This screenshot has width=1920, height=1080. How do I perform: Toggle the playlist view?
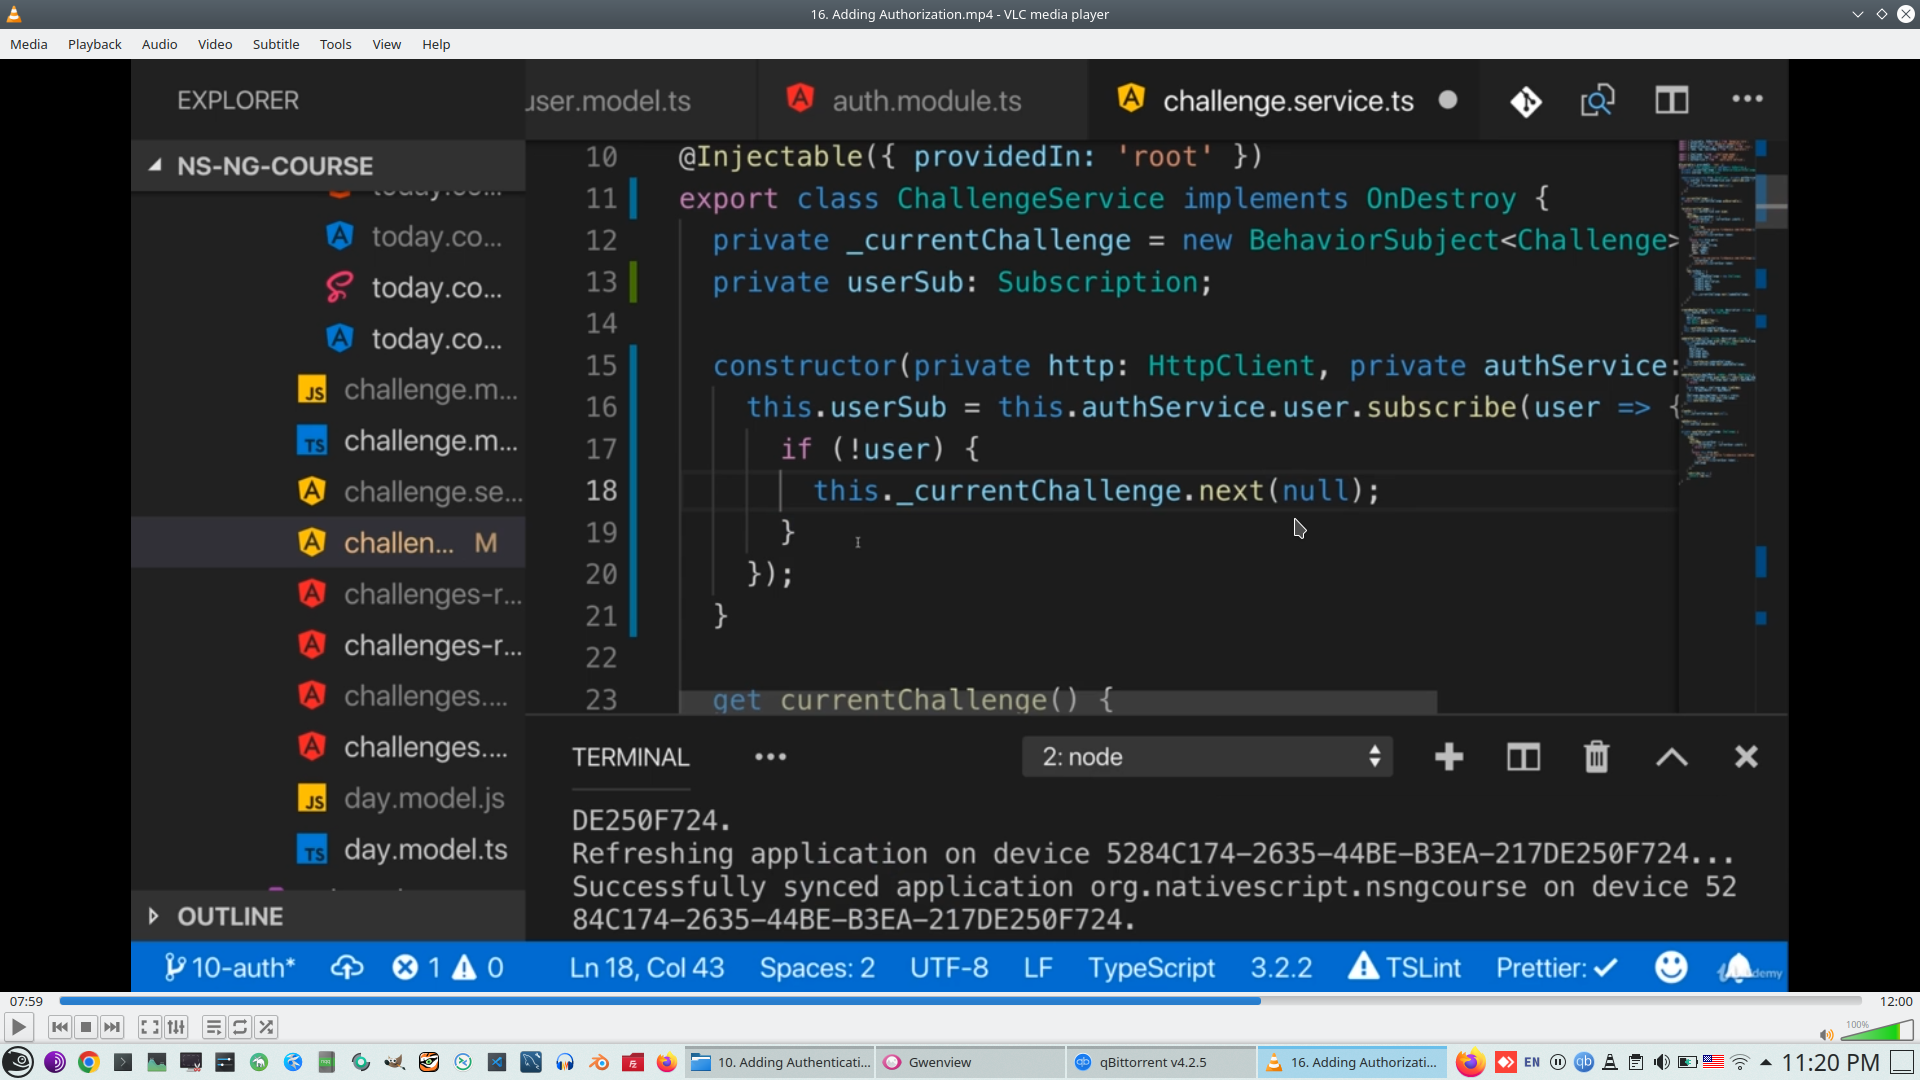pos(213,1027)
